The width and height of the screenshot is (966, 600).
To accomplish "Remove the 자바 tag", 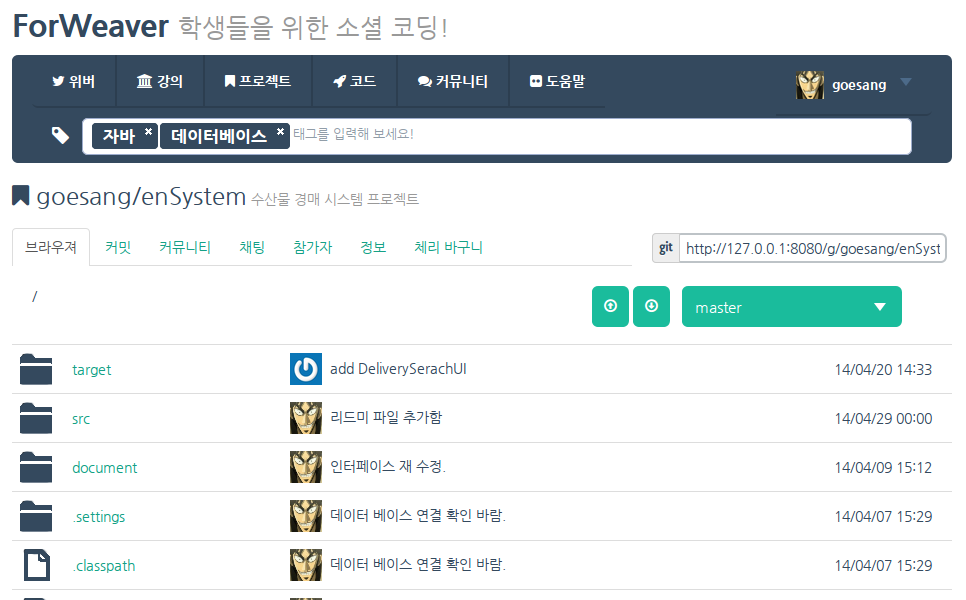I will click(148, 131).
